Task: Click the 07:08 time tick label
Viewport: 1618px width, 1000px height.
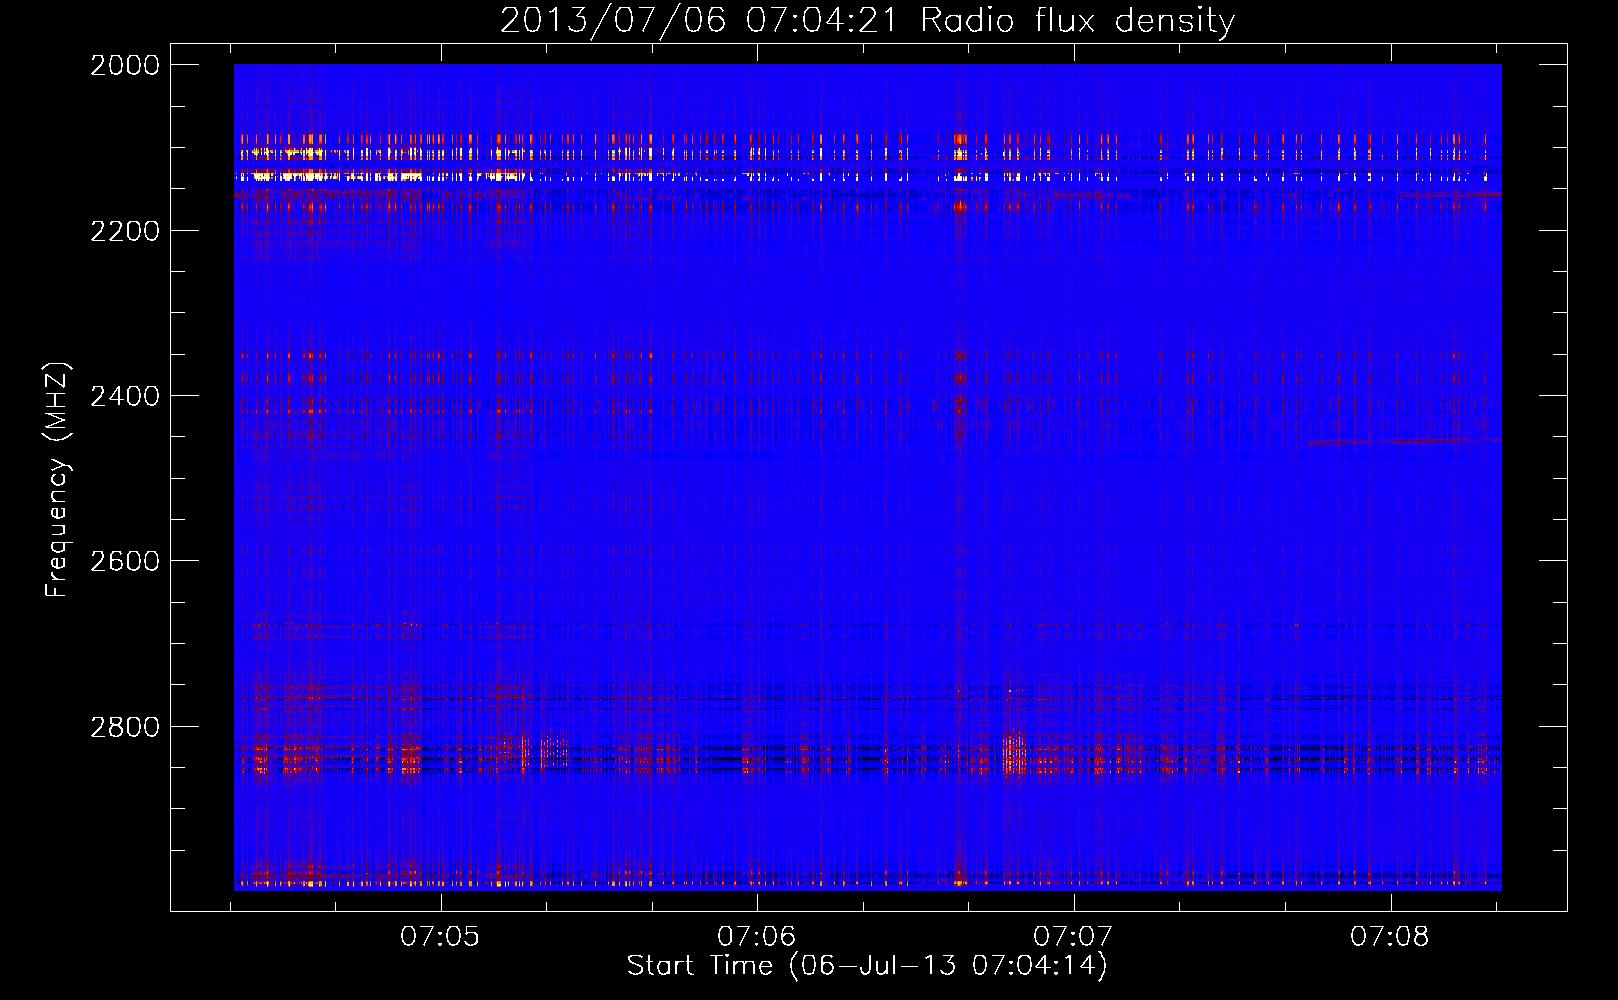Action: point(1390,936)
